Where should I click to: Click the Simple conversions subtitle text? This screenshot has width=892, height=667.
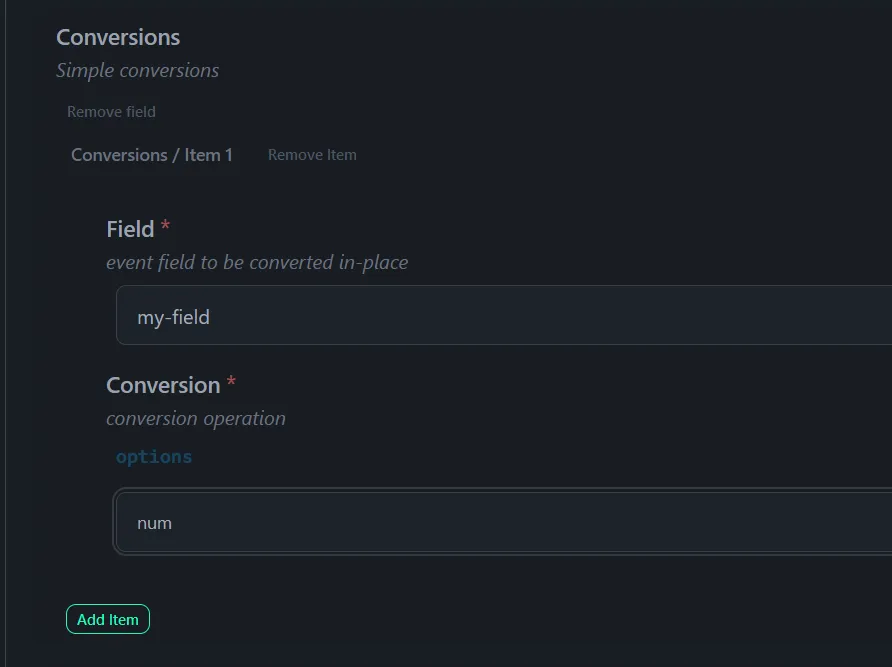(x=137, y=70)
